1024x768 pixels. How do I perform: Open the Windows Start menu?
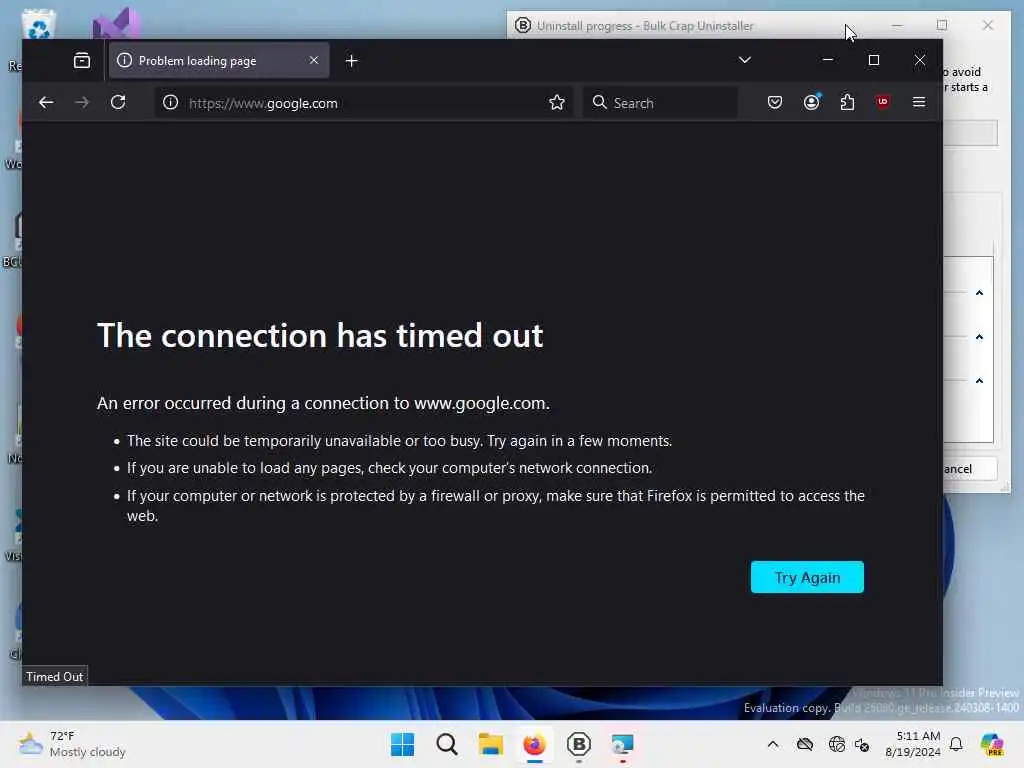(x=402, y=744)
